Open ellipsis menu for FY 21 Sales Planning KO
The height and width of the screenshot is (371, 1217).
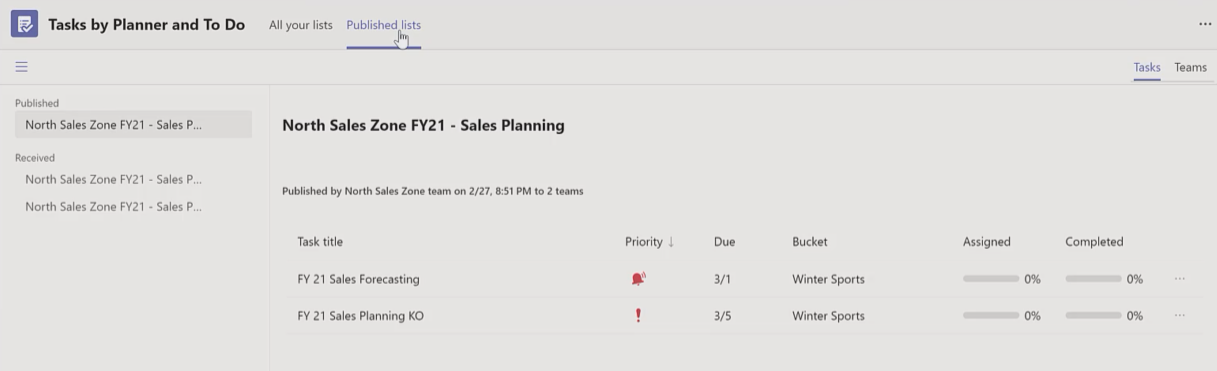point(1180,315)
